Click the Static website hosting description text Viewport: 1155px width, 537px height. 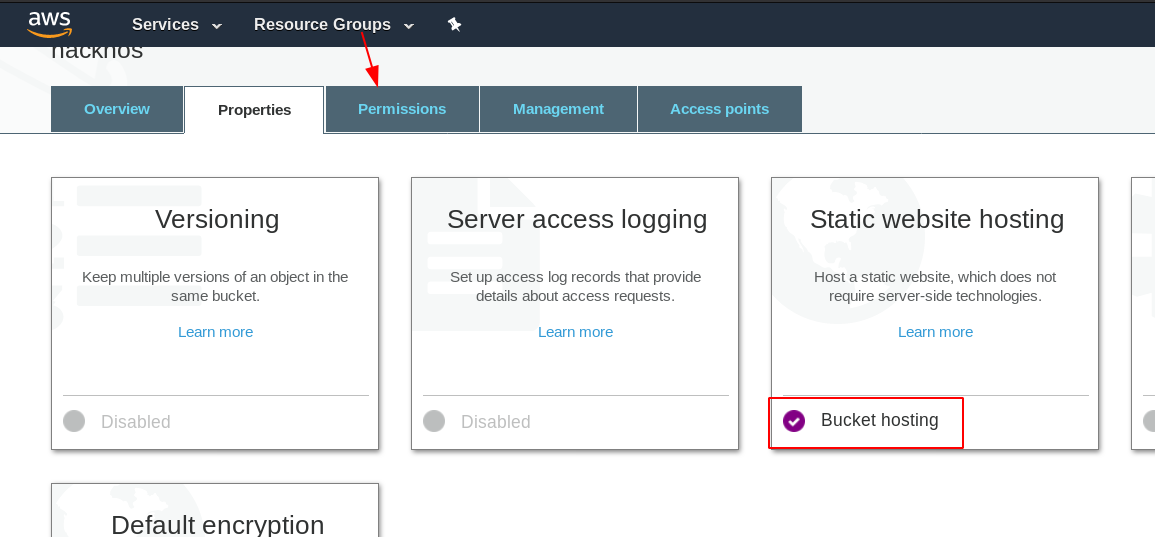click(935, 287)
